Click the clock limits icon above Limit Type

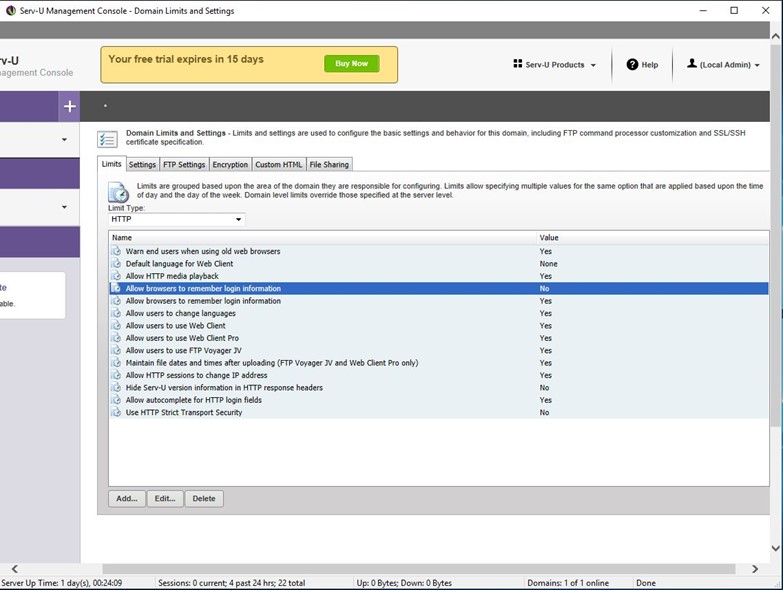point(119,192)
